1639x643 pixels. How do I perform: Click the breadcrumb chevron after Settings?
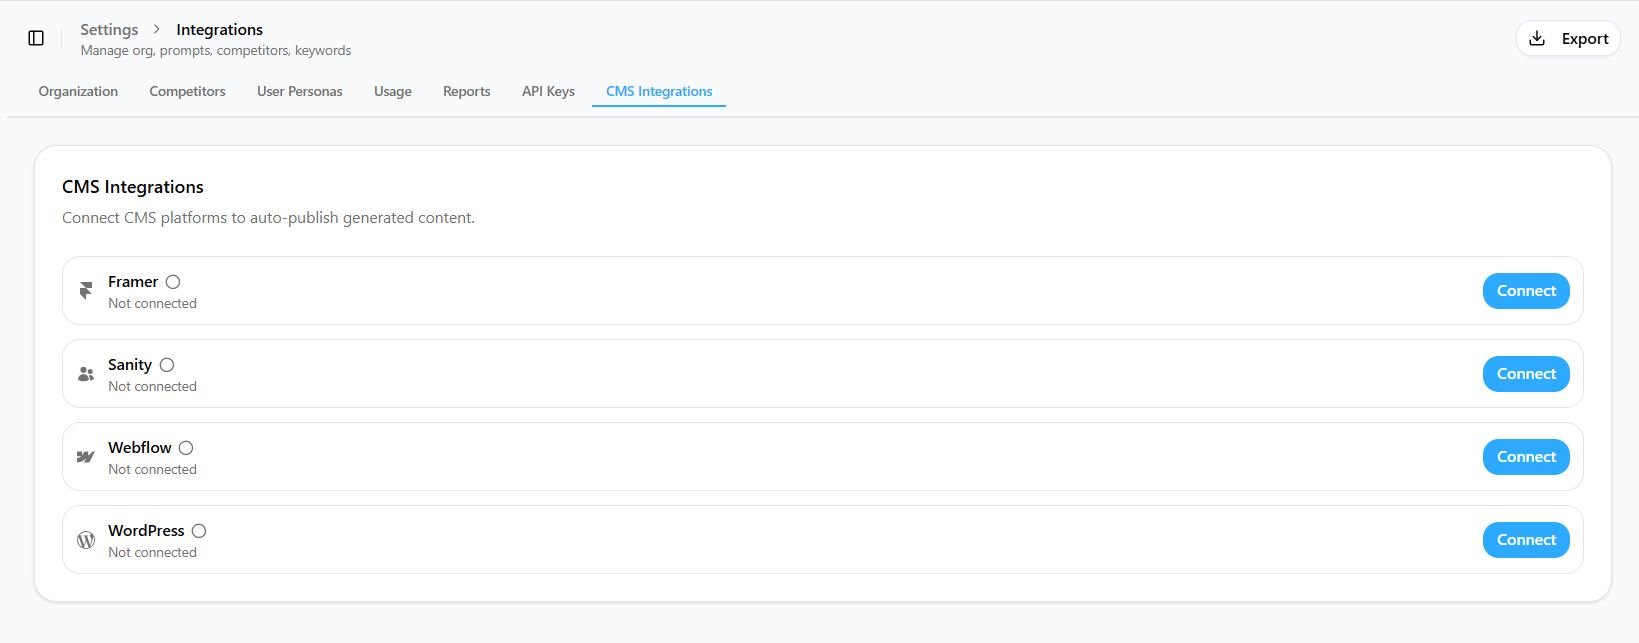pyautogui.click(x=157, y=30)
